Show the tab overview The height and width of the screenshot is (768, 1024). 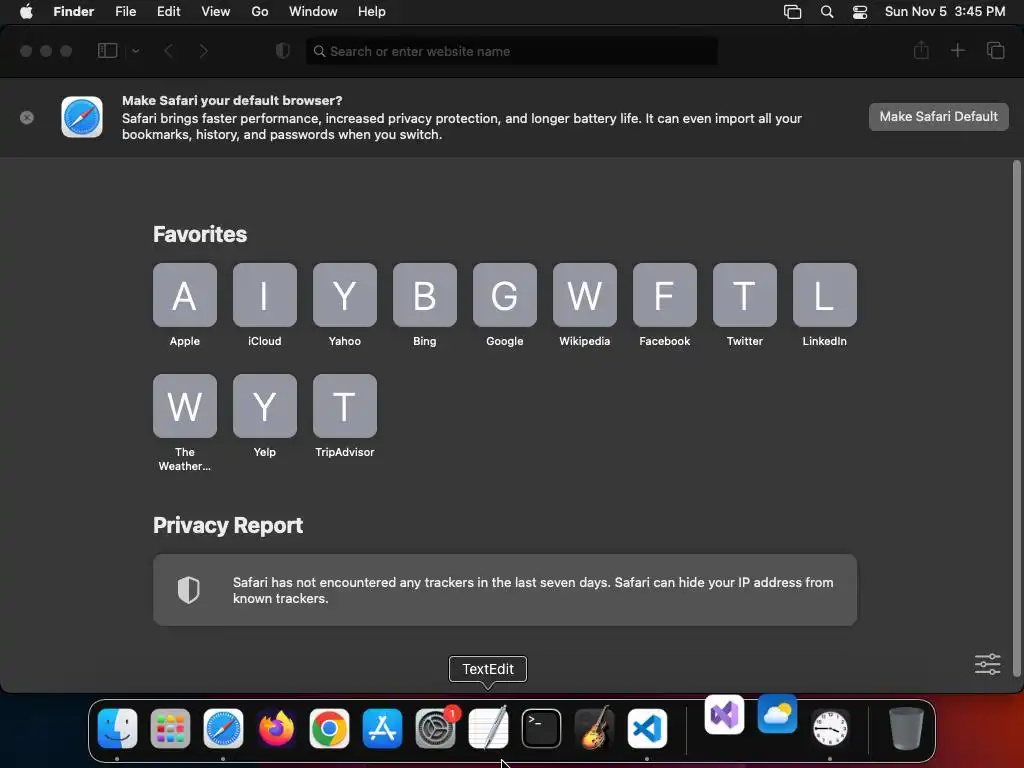click(995, 50)
